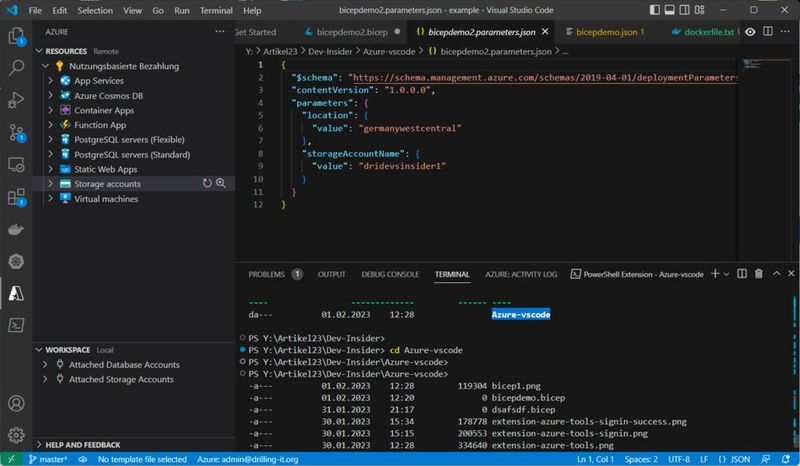Click the editor minimap

pos(767,159)
